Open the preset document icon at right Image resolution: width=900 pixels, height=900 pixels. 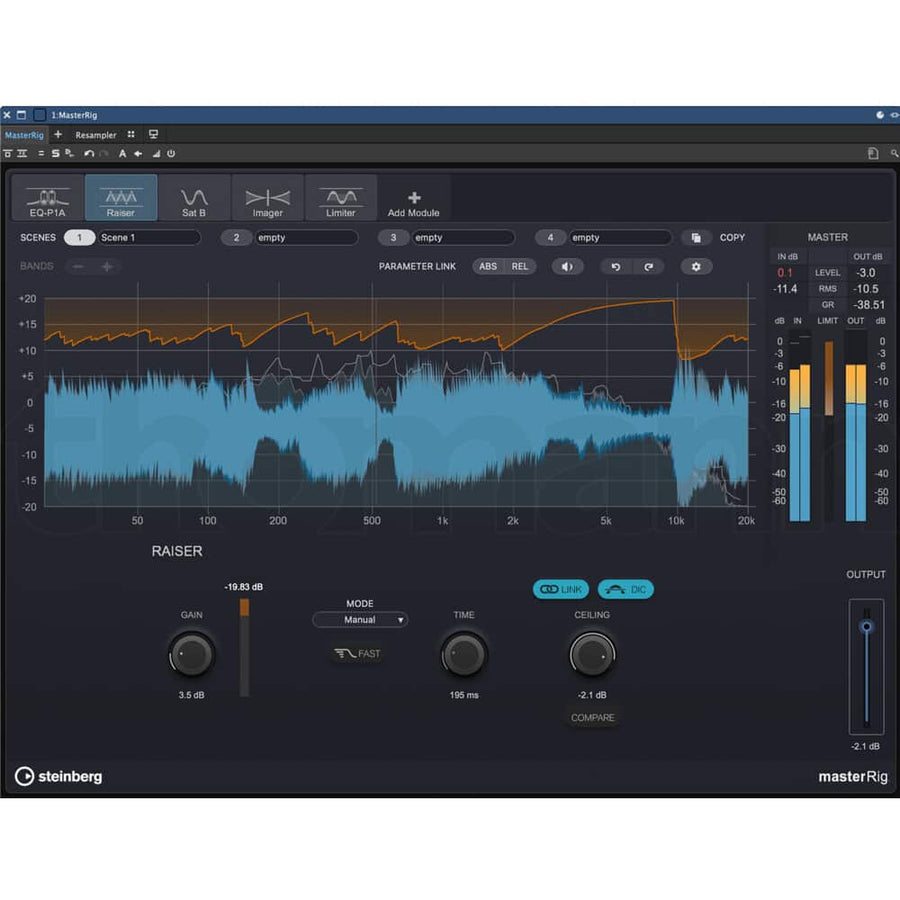pos(873,153)
